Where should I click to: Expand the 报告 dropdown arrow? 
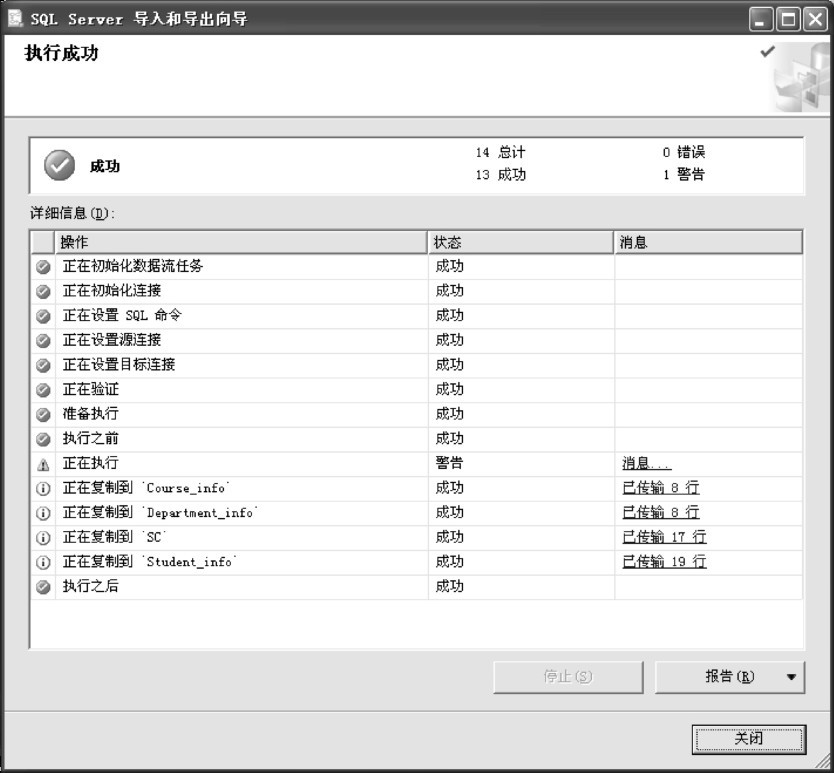pos(791,677)
